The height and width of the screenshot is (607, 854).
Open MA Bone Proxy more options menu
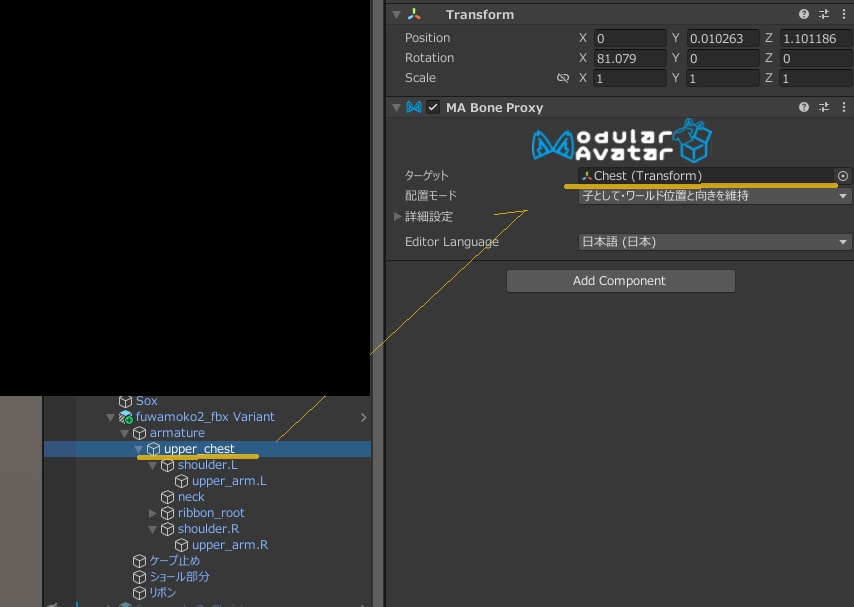[844, 107]
